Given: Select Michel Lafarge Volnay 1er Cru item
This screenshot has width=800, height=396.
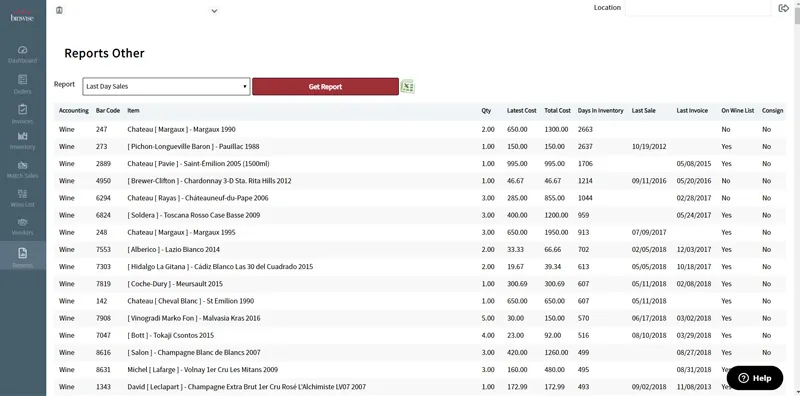Looking at the screenshot, I should click(x=203, y=369).
